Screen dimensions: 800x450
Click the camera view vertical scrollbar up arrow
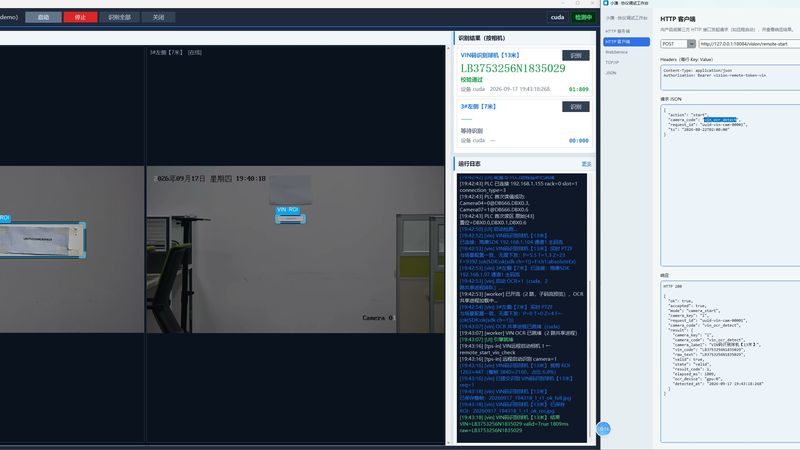coord(448,48)
